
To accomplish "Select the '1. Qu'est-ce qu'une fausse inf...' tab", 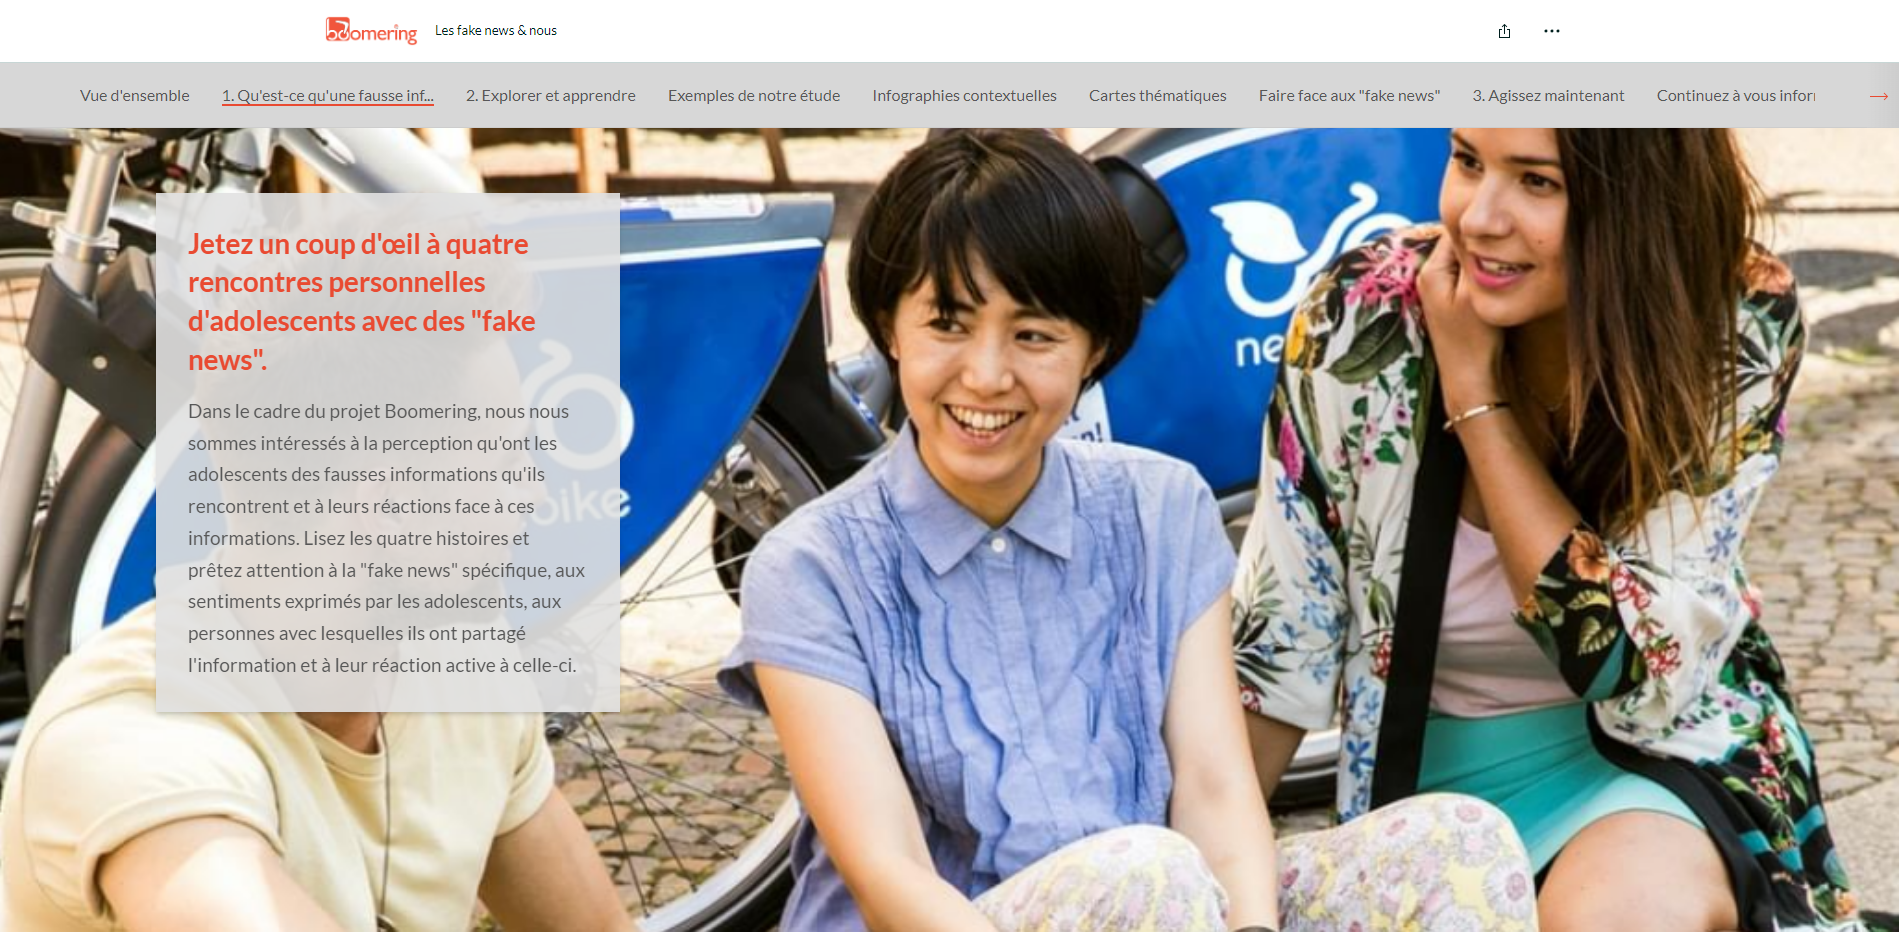I will pos(328,96).
